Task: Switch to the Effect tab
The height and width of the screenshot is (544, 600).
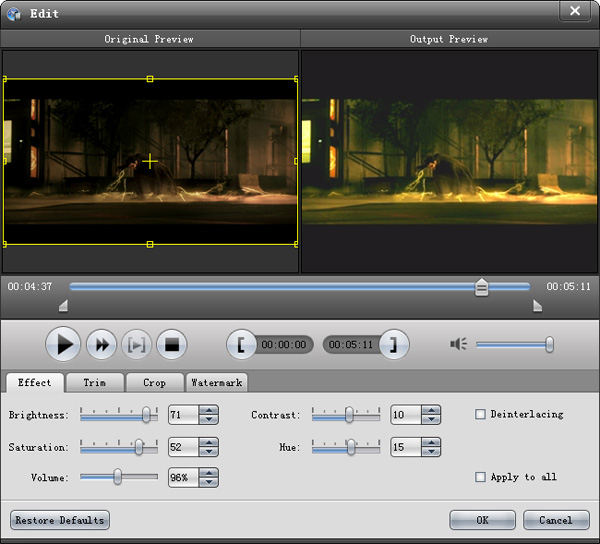Action: point(35,383)
